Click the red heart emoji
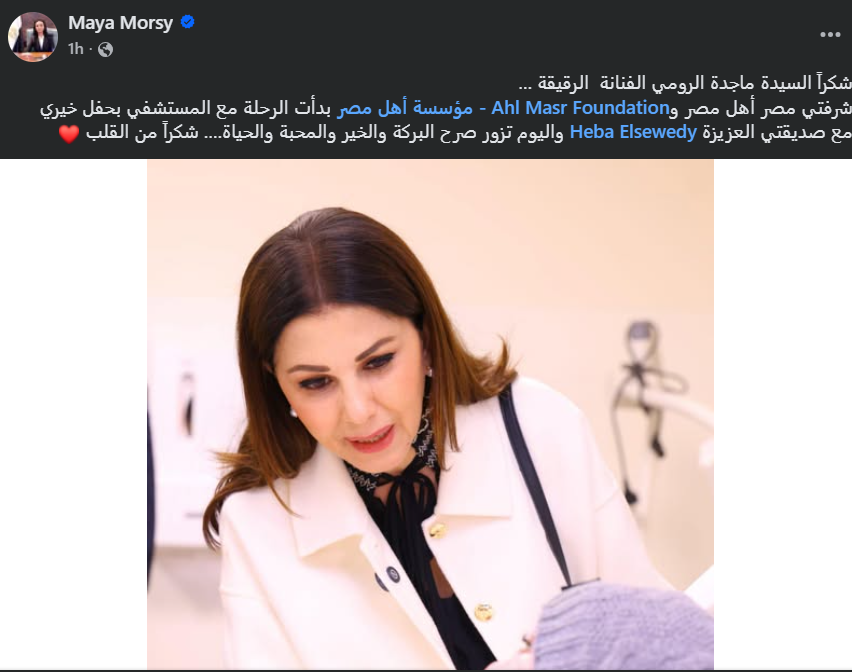This screenshot has height=672, width=852. (69, 134)
